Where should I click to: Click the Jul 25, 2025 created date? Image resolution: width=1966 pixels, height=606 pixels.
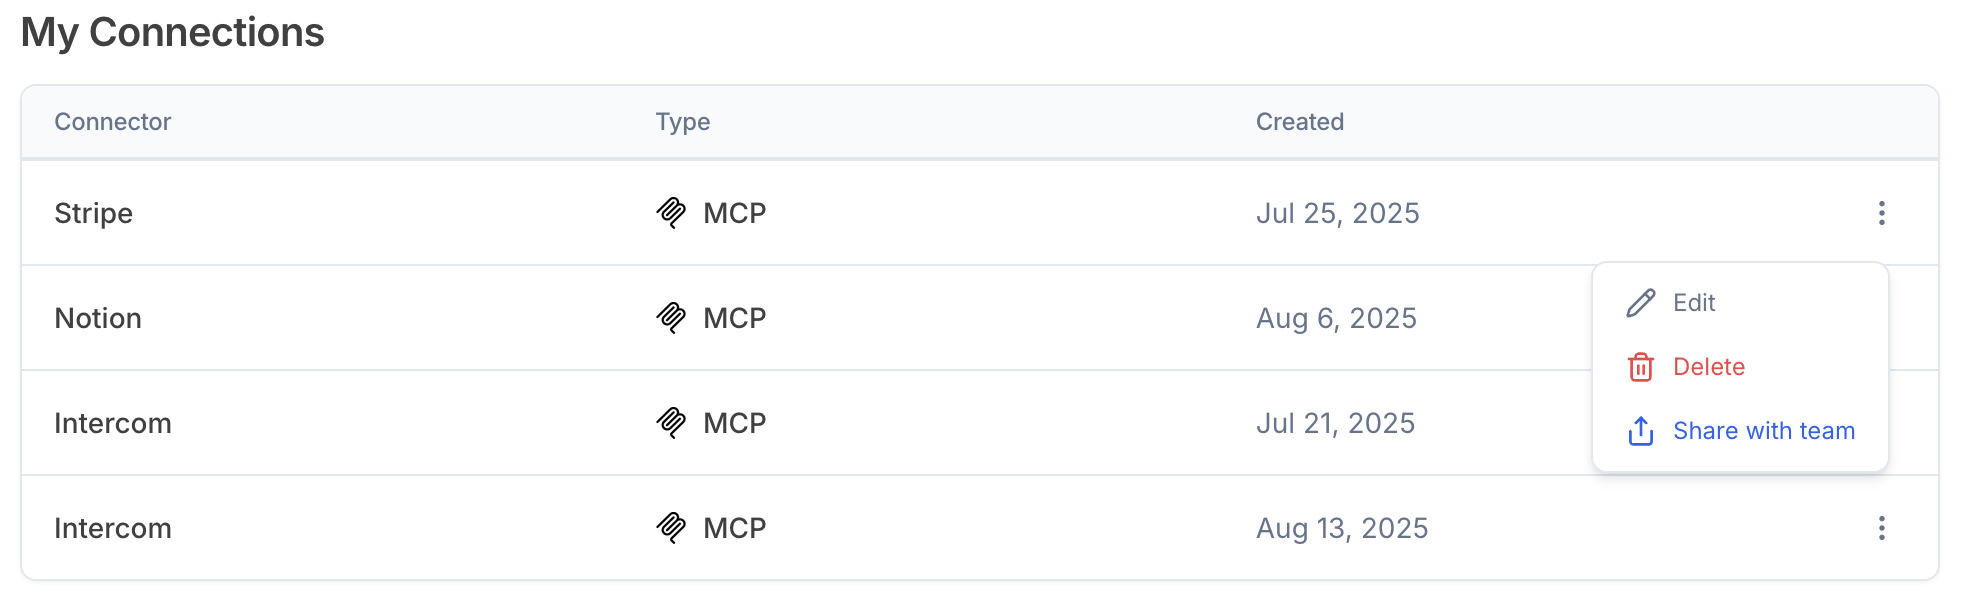[1338, 212]
